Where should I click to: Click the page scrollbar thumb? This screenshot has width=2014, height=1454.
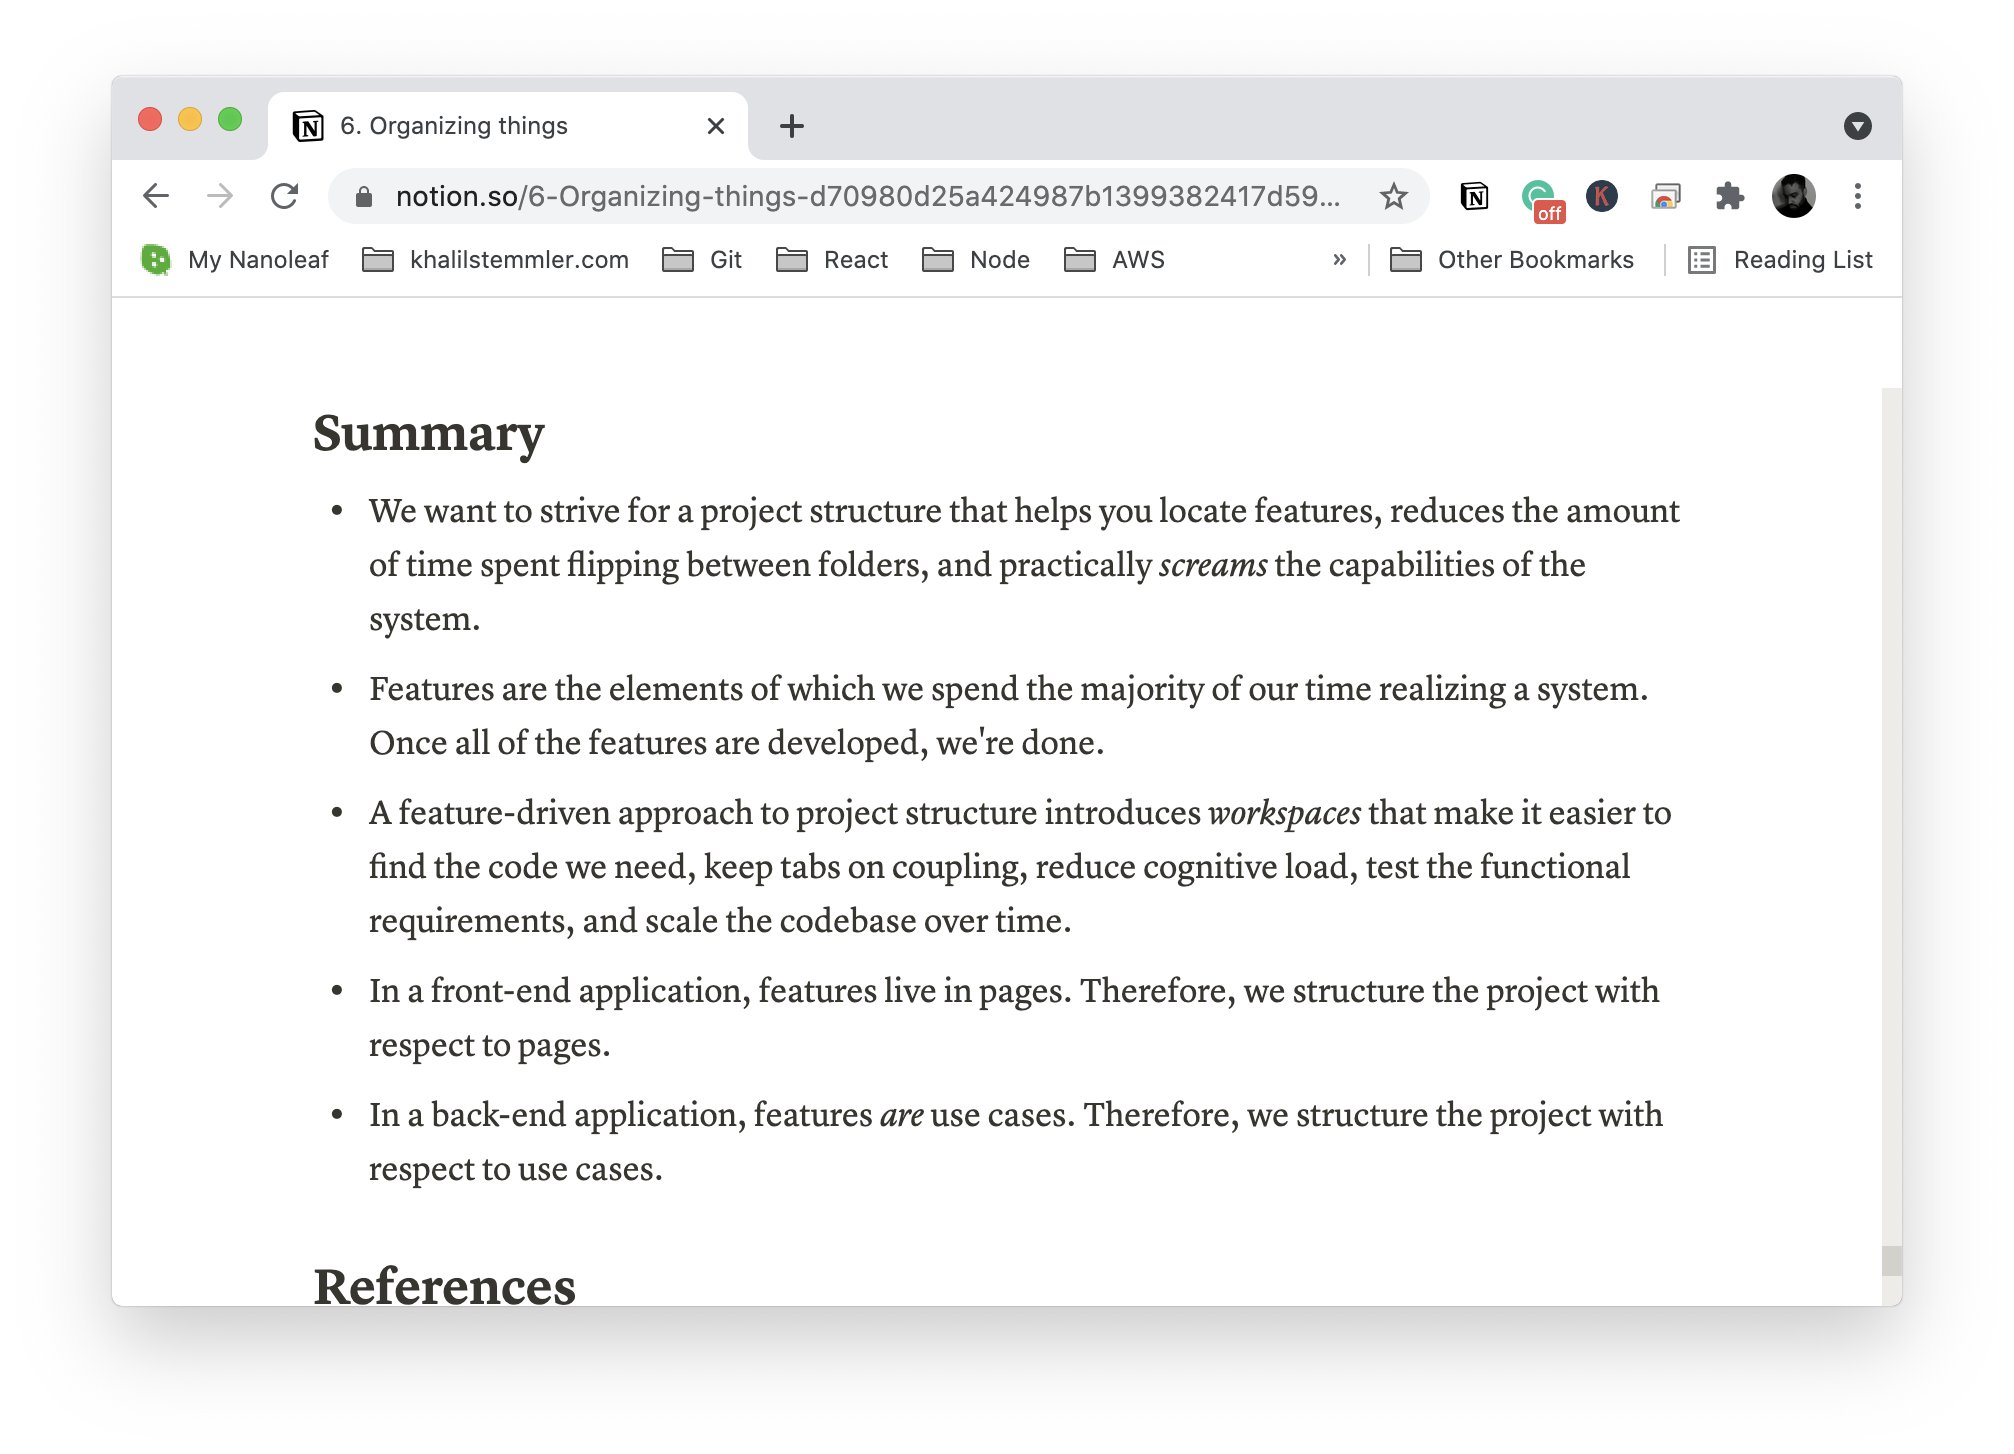[1891, 1260]
